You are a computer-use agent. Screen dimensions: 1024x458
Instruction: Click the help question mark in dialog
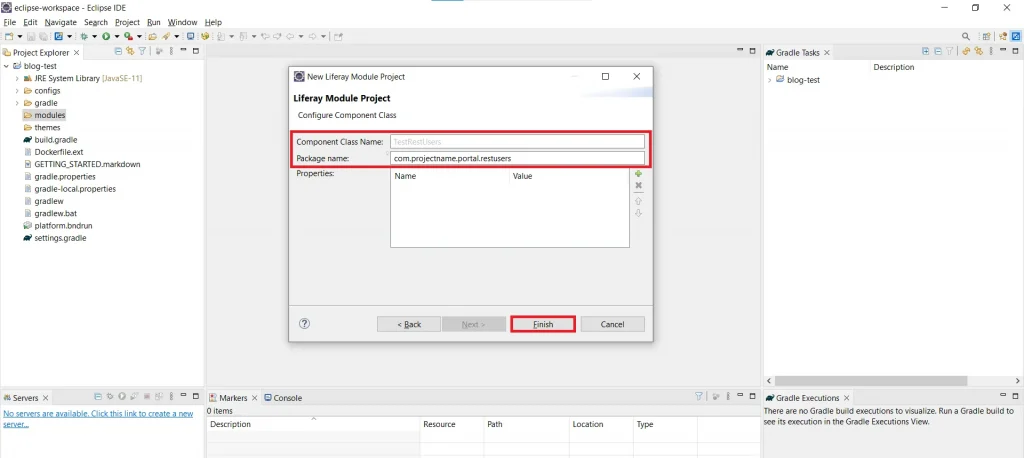pos(304,323)
